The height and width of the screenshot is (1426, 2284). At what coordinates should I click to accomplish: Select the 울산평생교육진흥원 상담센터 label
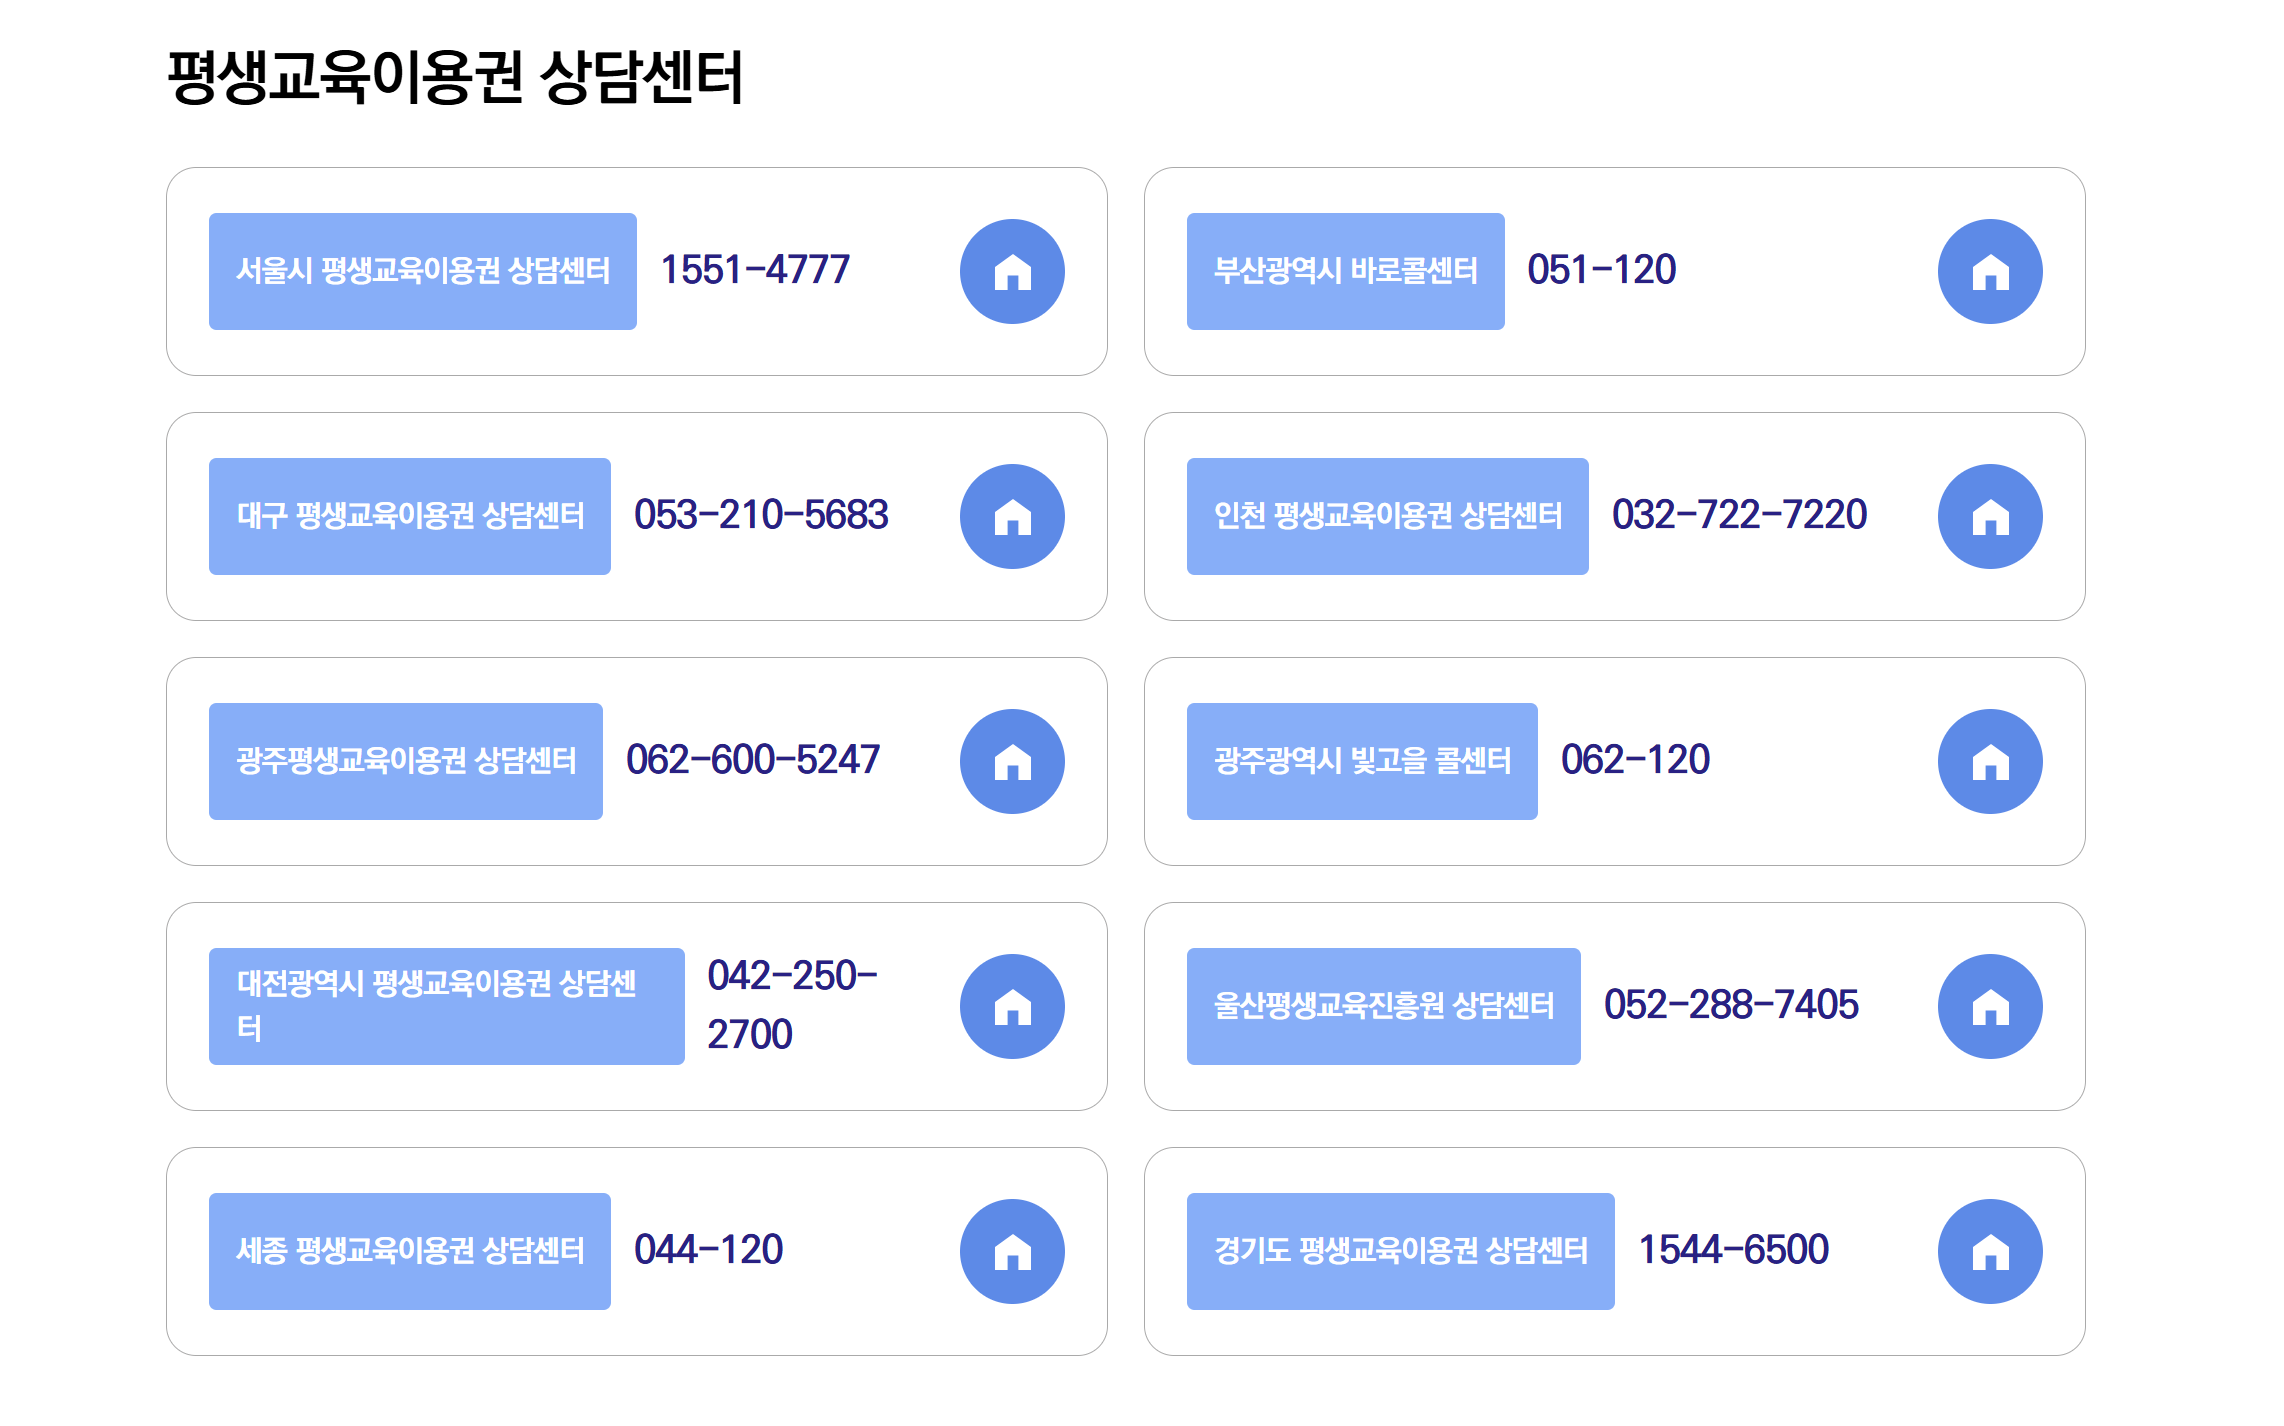click(x=1384, y=1006)
